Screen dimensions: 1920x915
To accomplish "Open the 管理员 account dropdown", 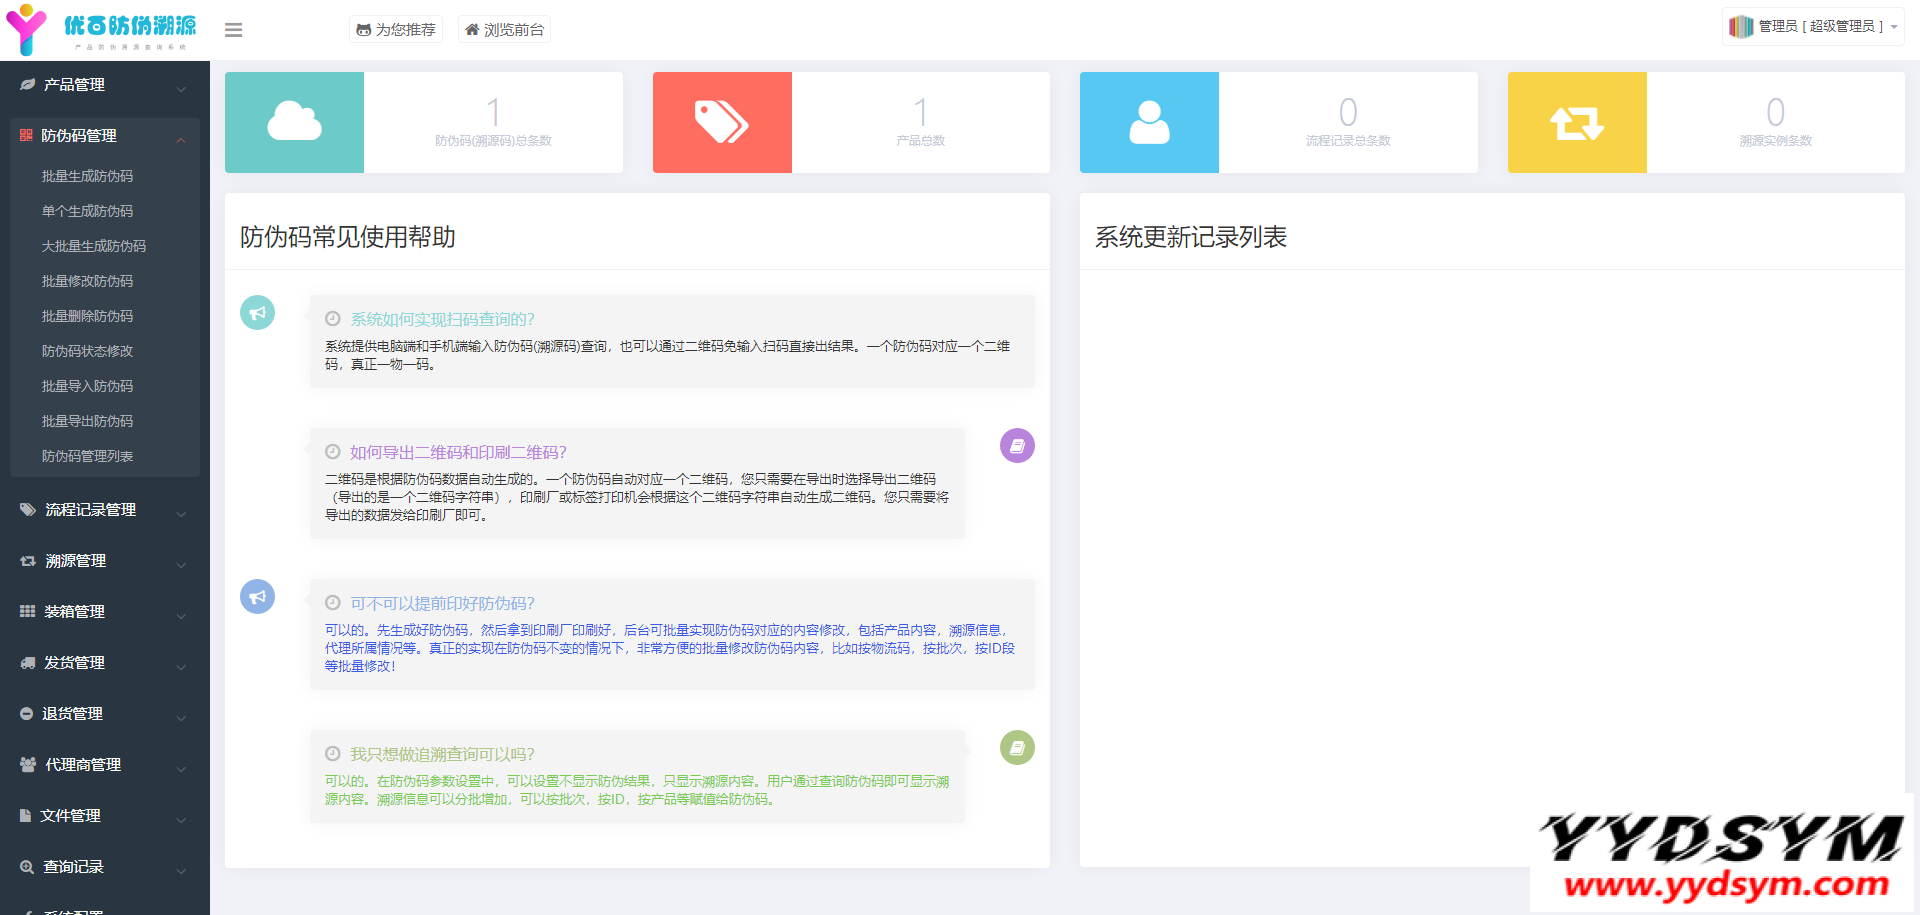I will (1813, 27).
